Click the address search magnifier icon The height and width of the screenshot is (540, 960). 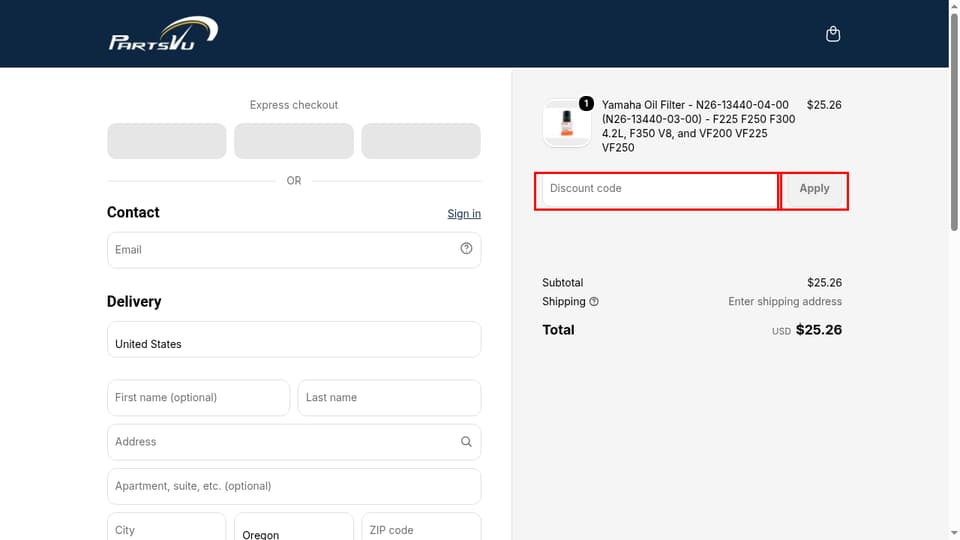pos(466,441)
